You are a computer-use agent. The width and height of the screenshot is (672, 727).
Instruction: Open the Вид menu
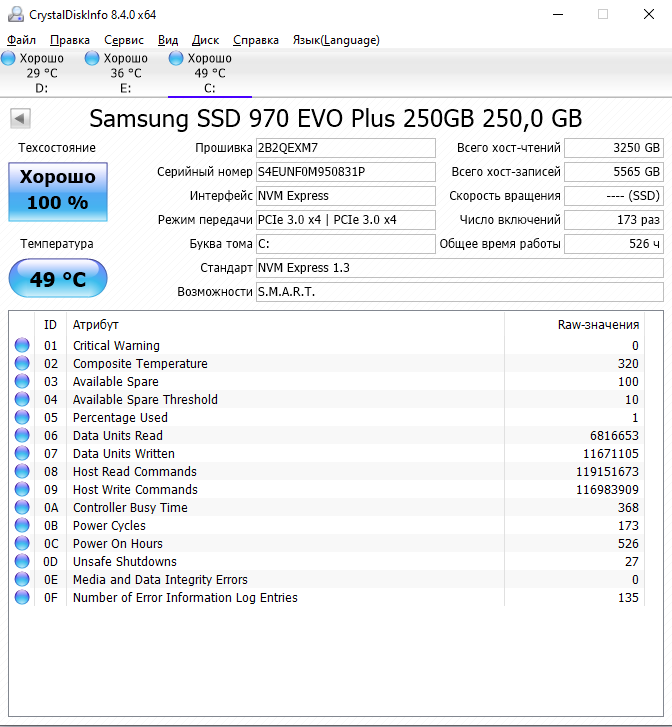[168, 40]
